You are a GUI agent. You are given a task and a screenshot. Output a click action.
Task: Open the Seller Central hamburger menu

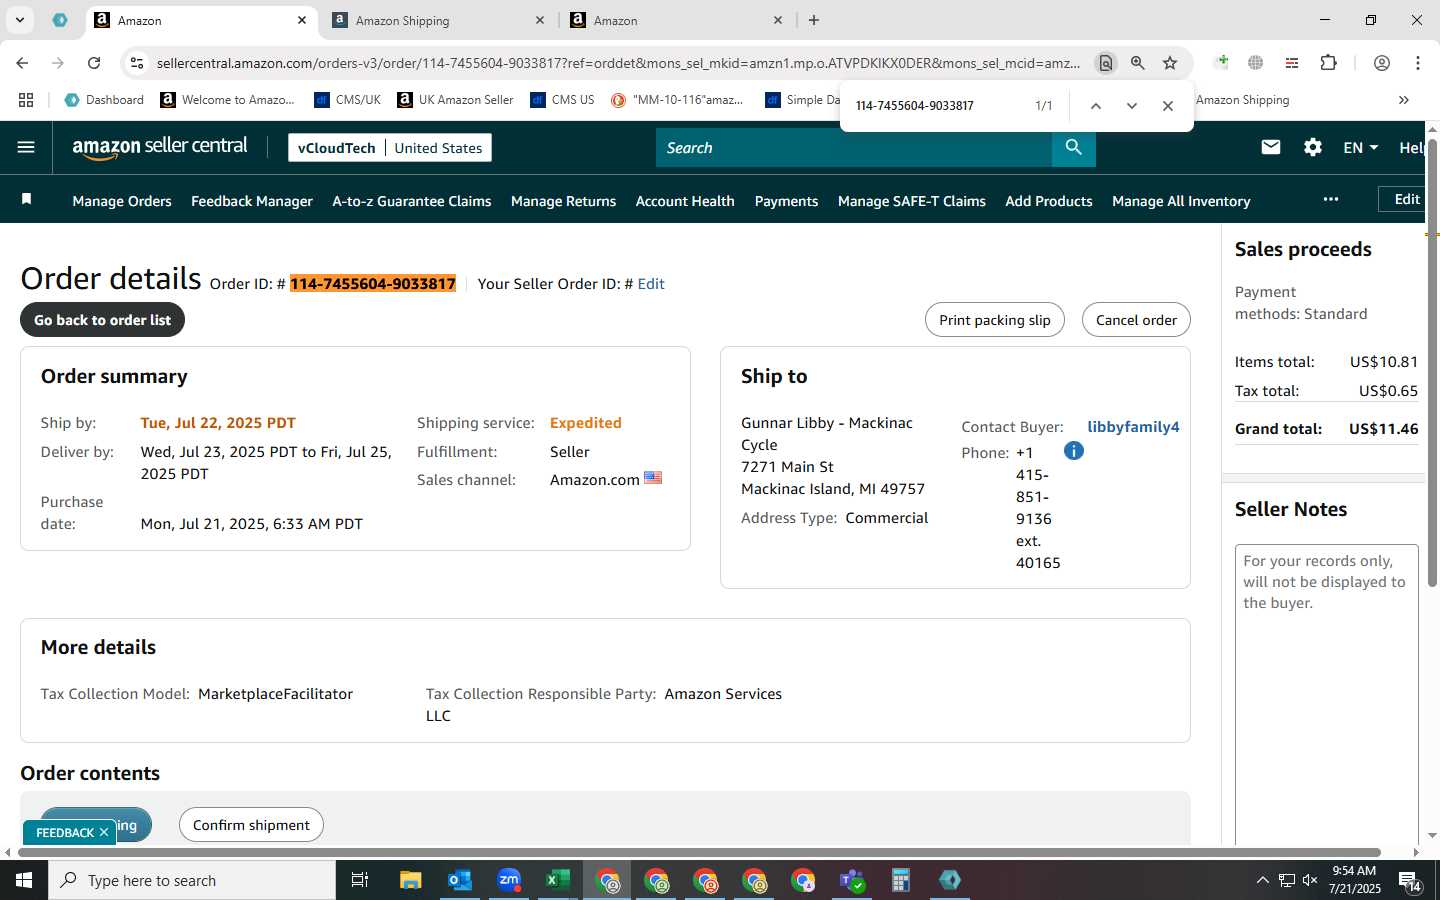coord(26,147)
